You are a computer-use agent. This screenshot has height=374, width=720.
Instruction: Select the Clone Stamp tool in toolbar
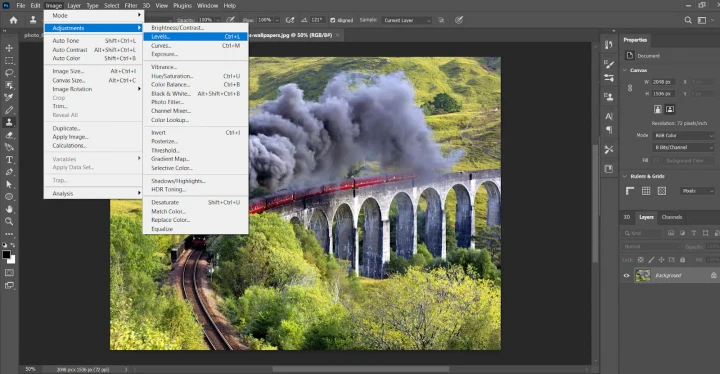coord(9,122)
